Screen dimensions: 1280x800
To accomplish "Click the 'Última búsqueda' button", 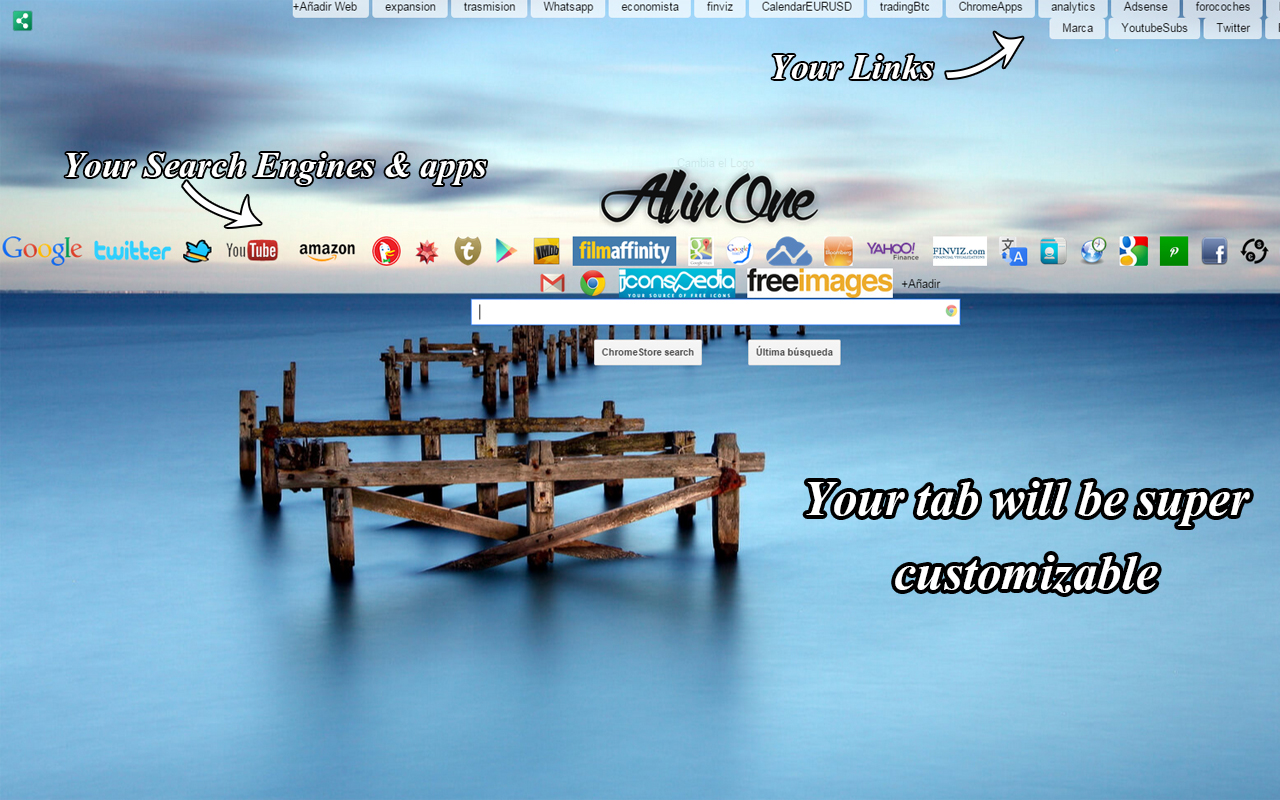I will pyautogui.click(x=794, y=352).
